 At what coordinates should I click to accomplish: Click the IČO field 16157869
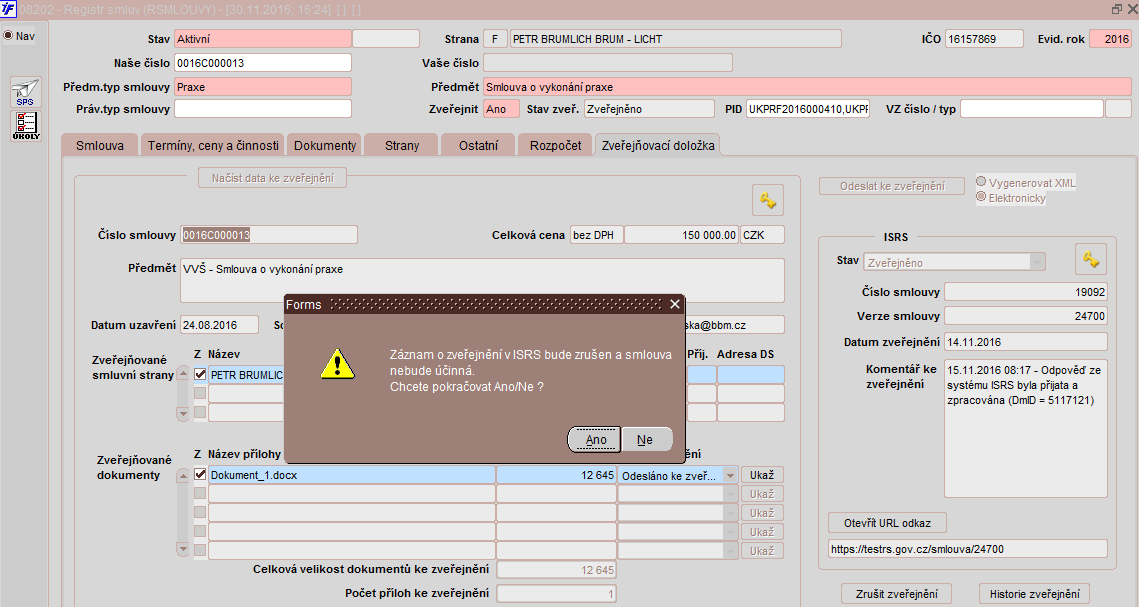click(984, 38)
